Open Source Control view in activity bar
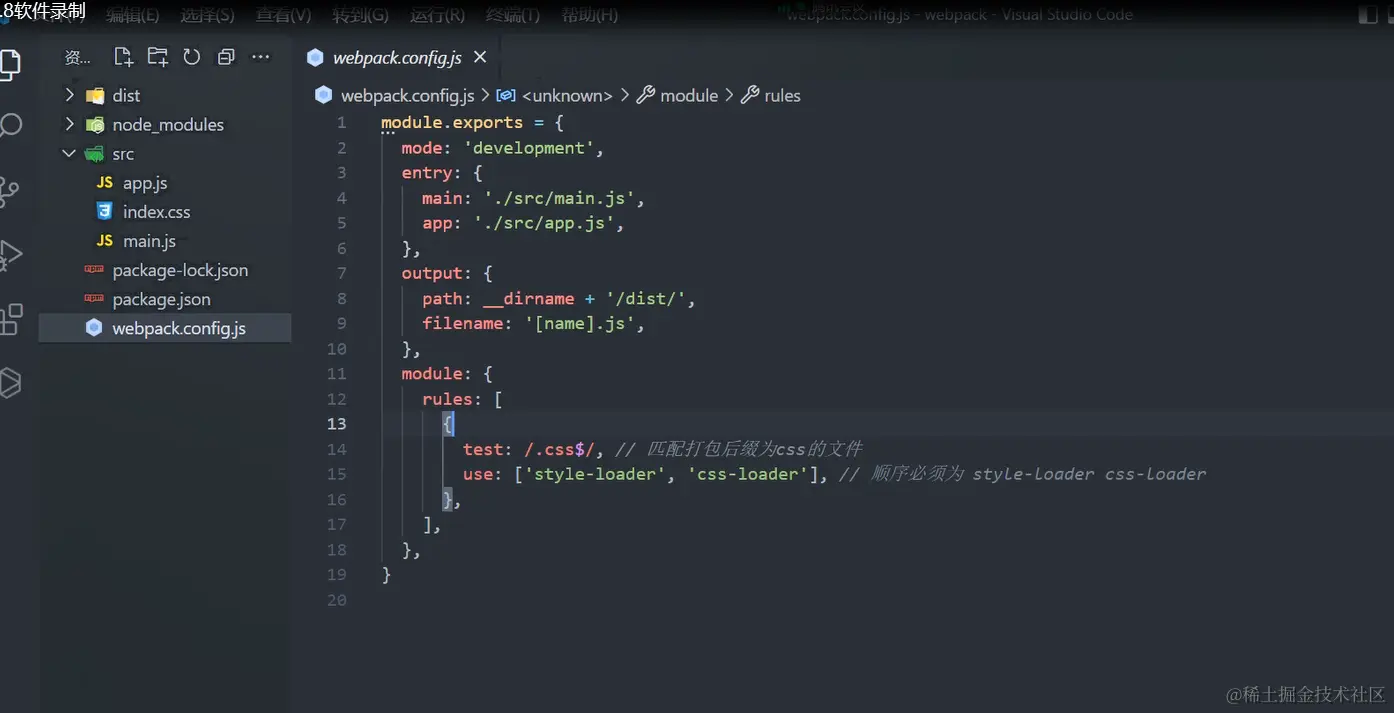This screenshot has height=713, width=1394. coord(8,191)
